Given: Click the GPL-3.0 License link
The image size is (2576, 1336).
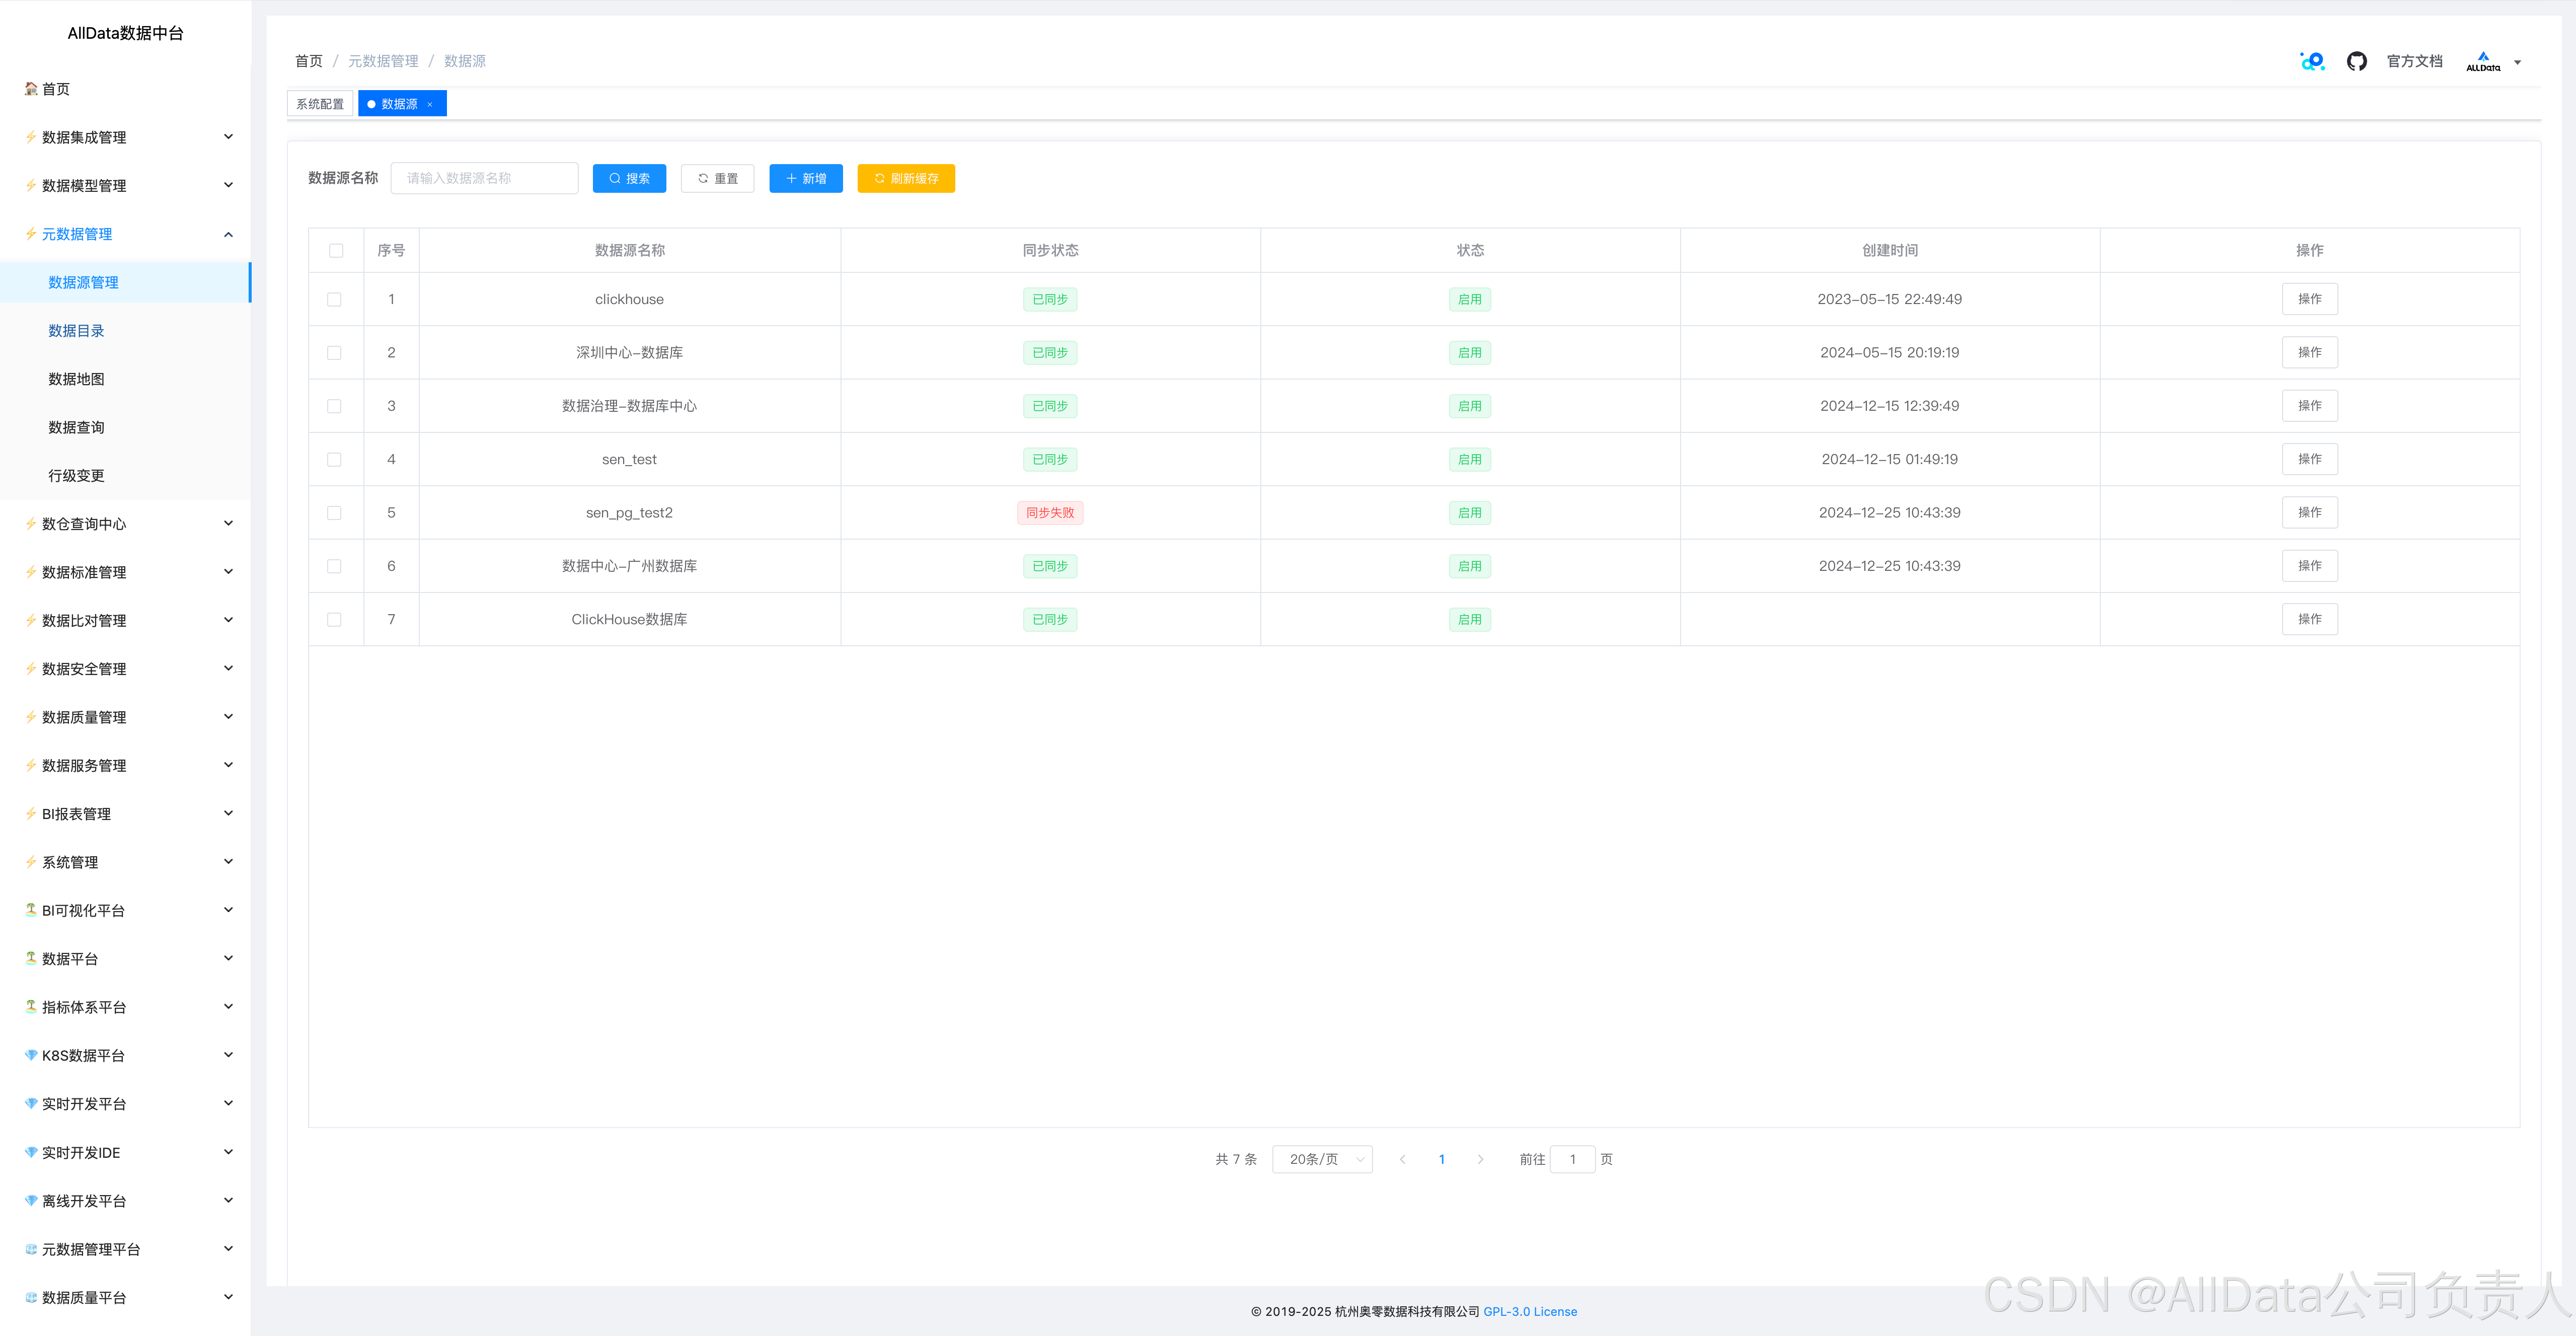Looking at the screenshot, I should click(x=1529, y=1311).
